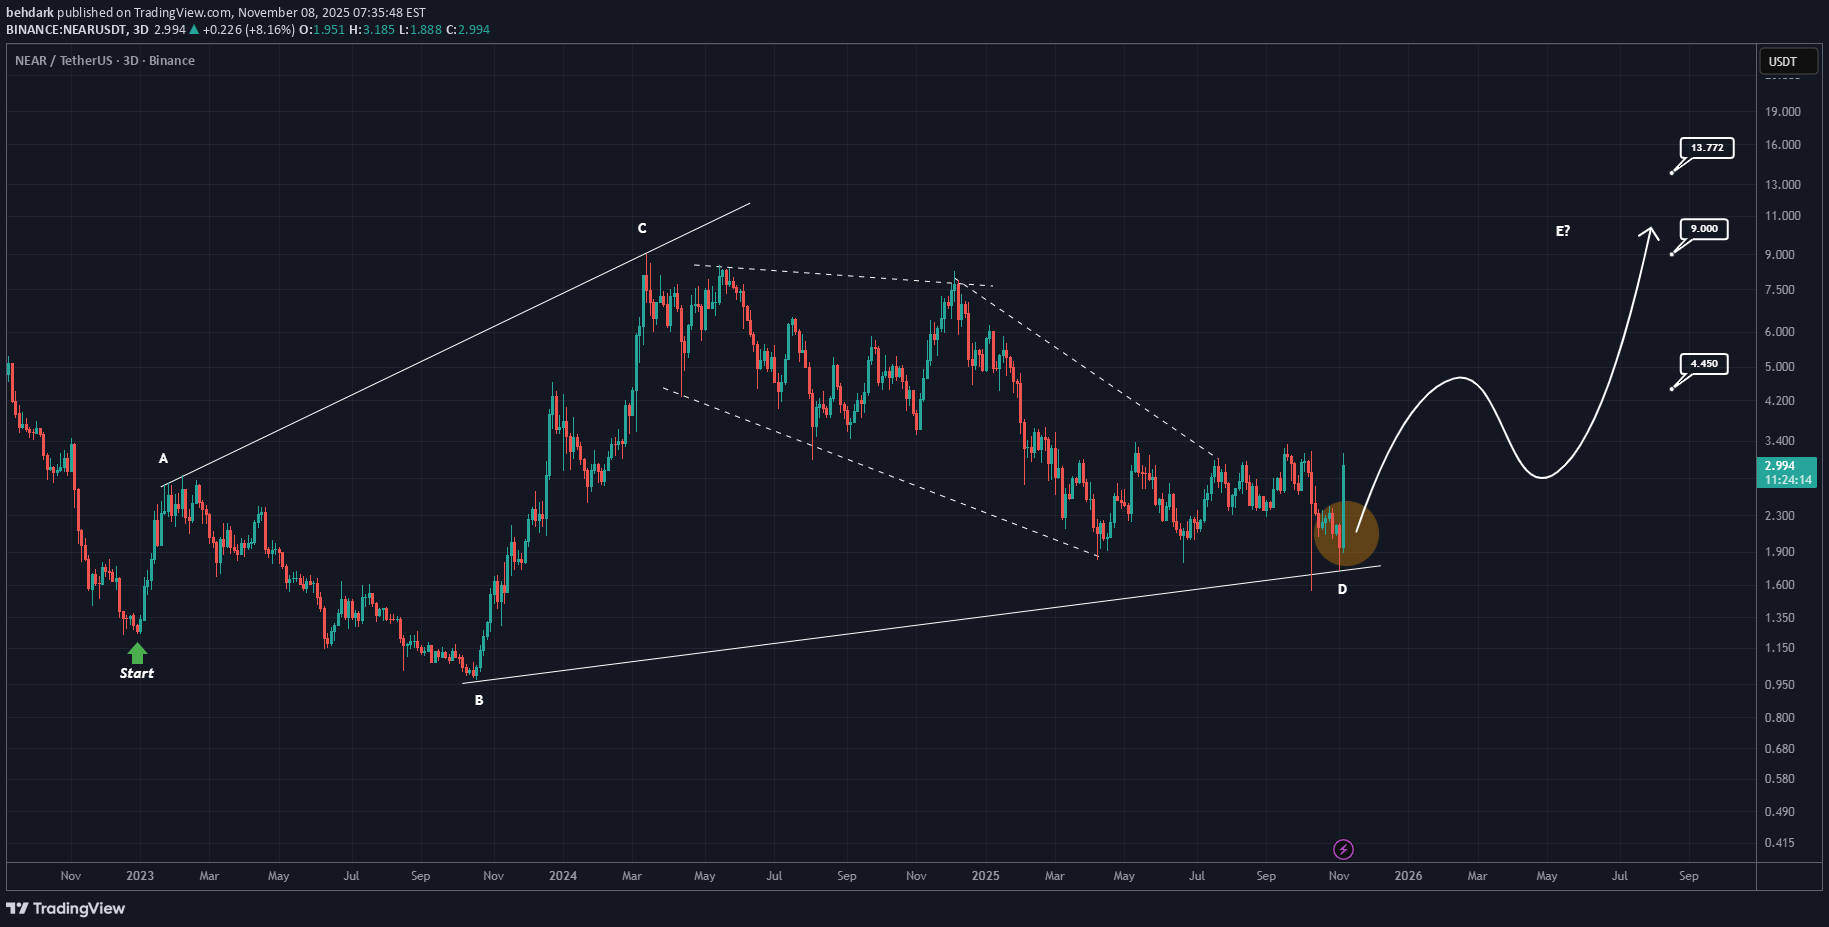This screenshot has height=927, width=1829.
Task: Select wave label A on the chart
Action: 163,458
